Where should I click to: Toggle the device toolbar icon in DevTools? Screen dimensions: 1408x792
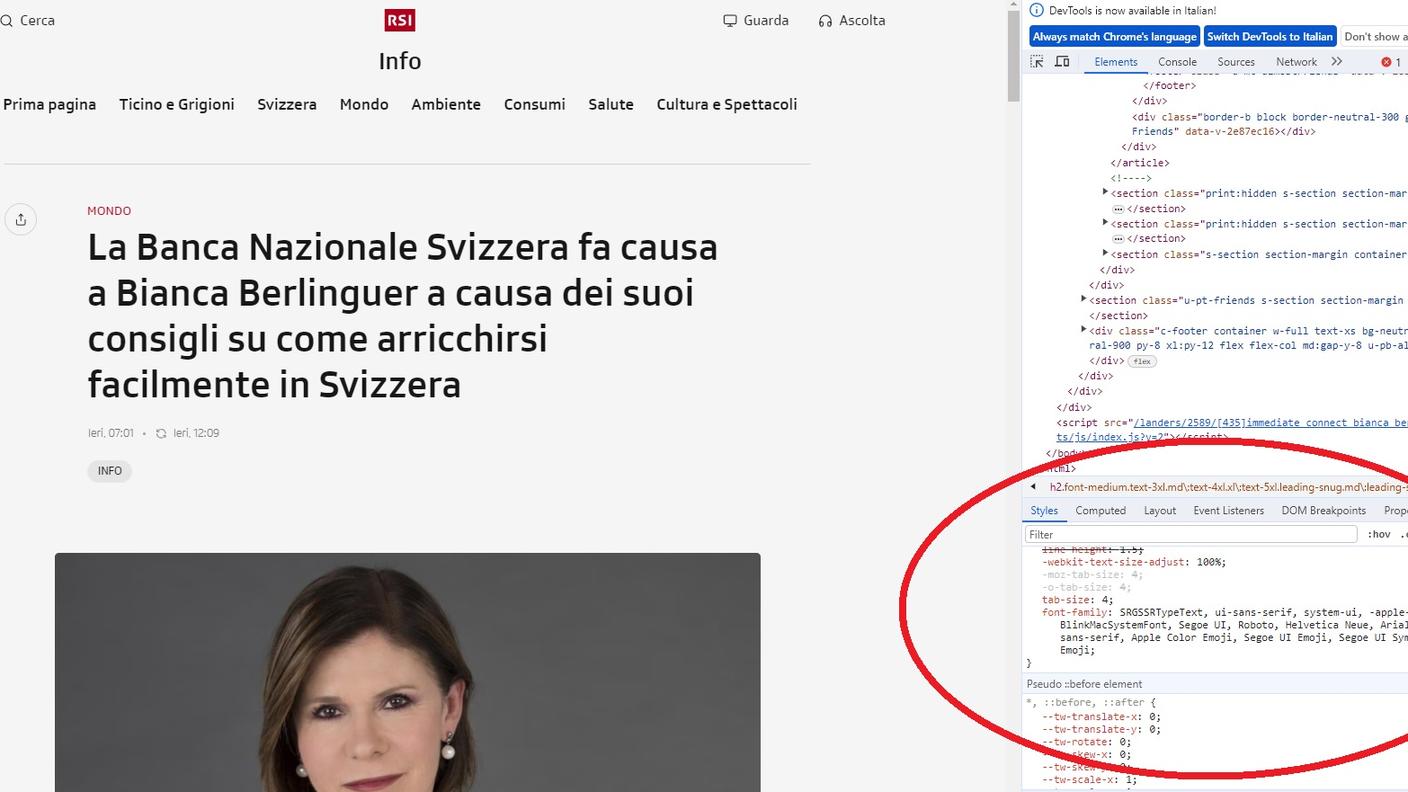1062,62
